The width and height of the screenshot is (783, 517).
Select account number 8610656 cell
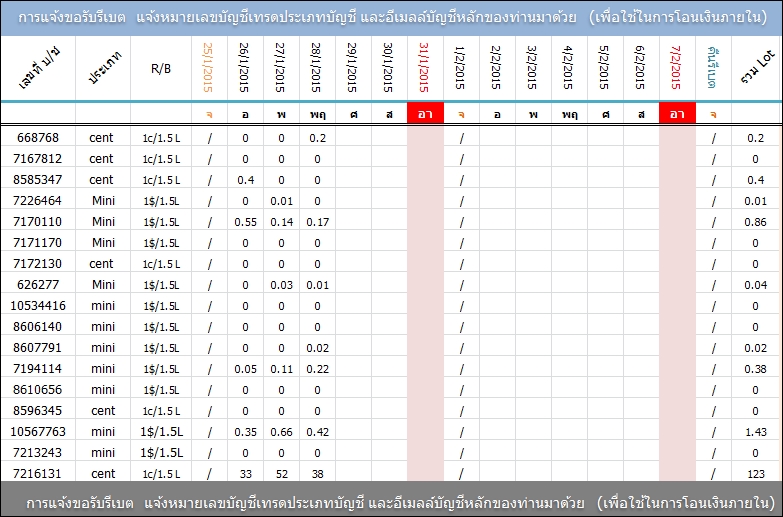click(x=38, y=389)
